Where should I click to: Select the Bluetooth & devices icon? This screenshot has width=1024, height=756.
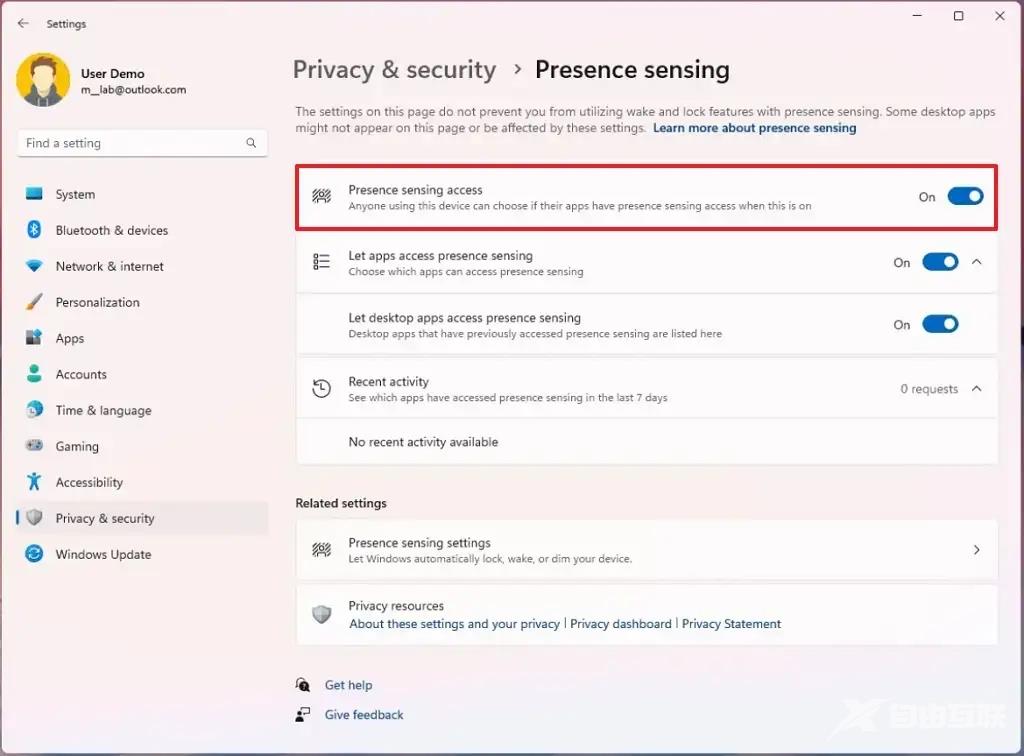pos(34,230)
